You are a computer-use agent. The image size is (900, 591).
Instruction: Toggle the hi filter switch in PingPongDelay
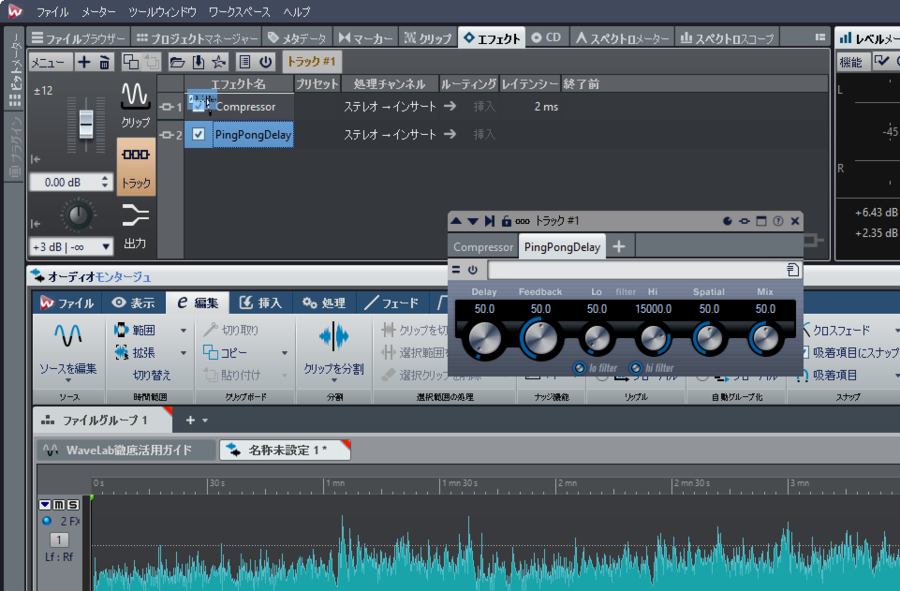click(636, 368)
